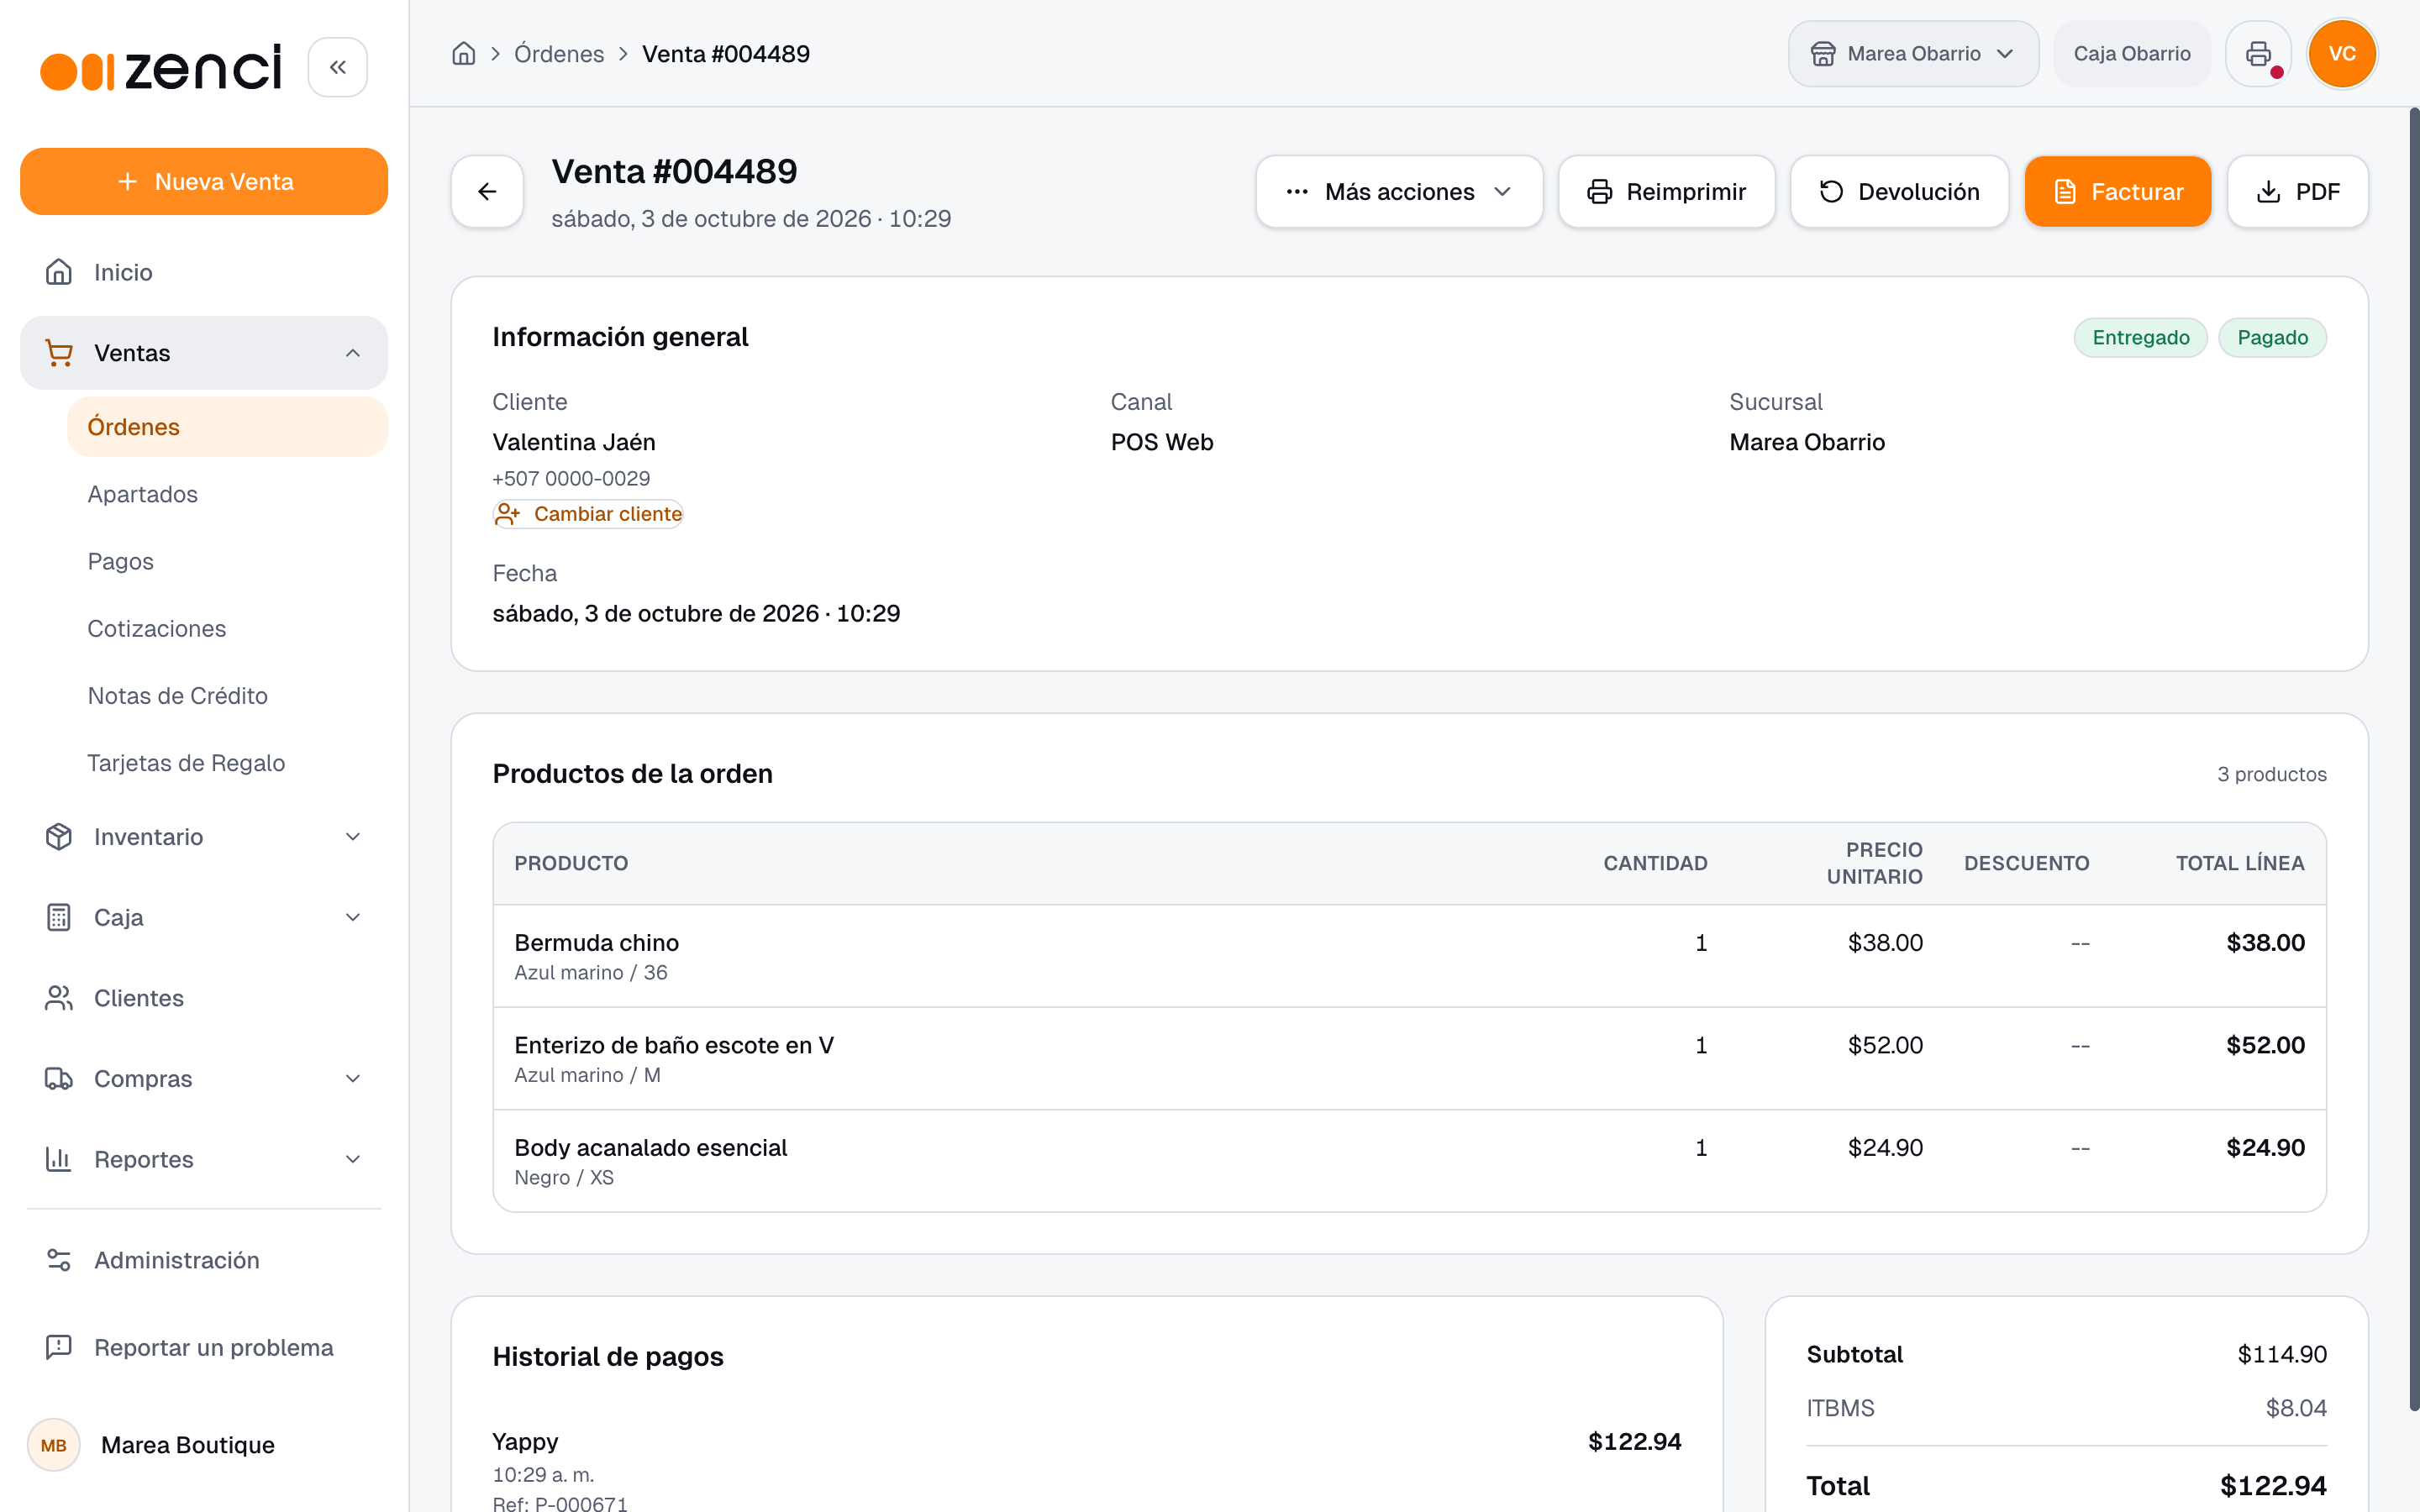Click the Reportes bar chart icon

point(59,1159)
